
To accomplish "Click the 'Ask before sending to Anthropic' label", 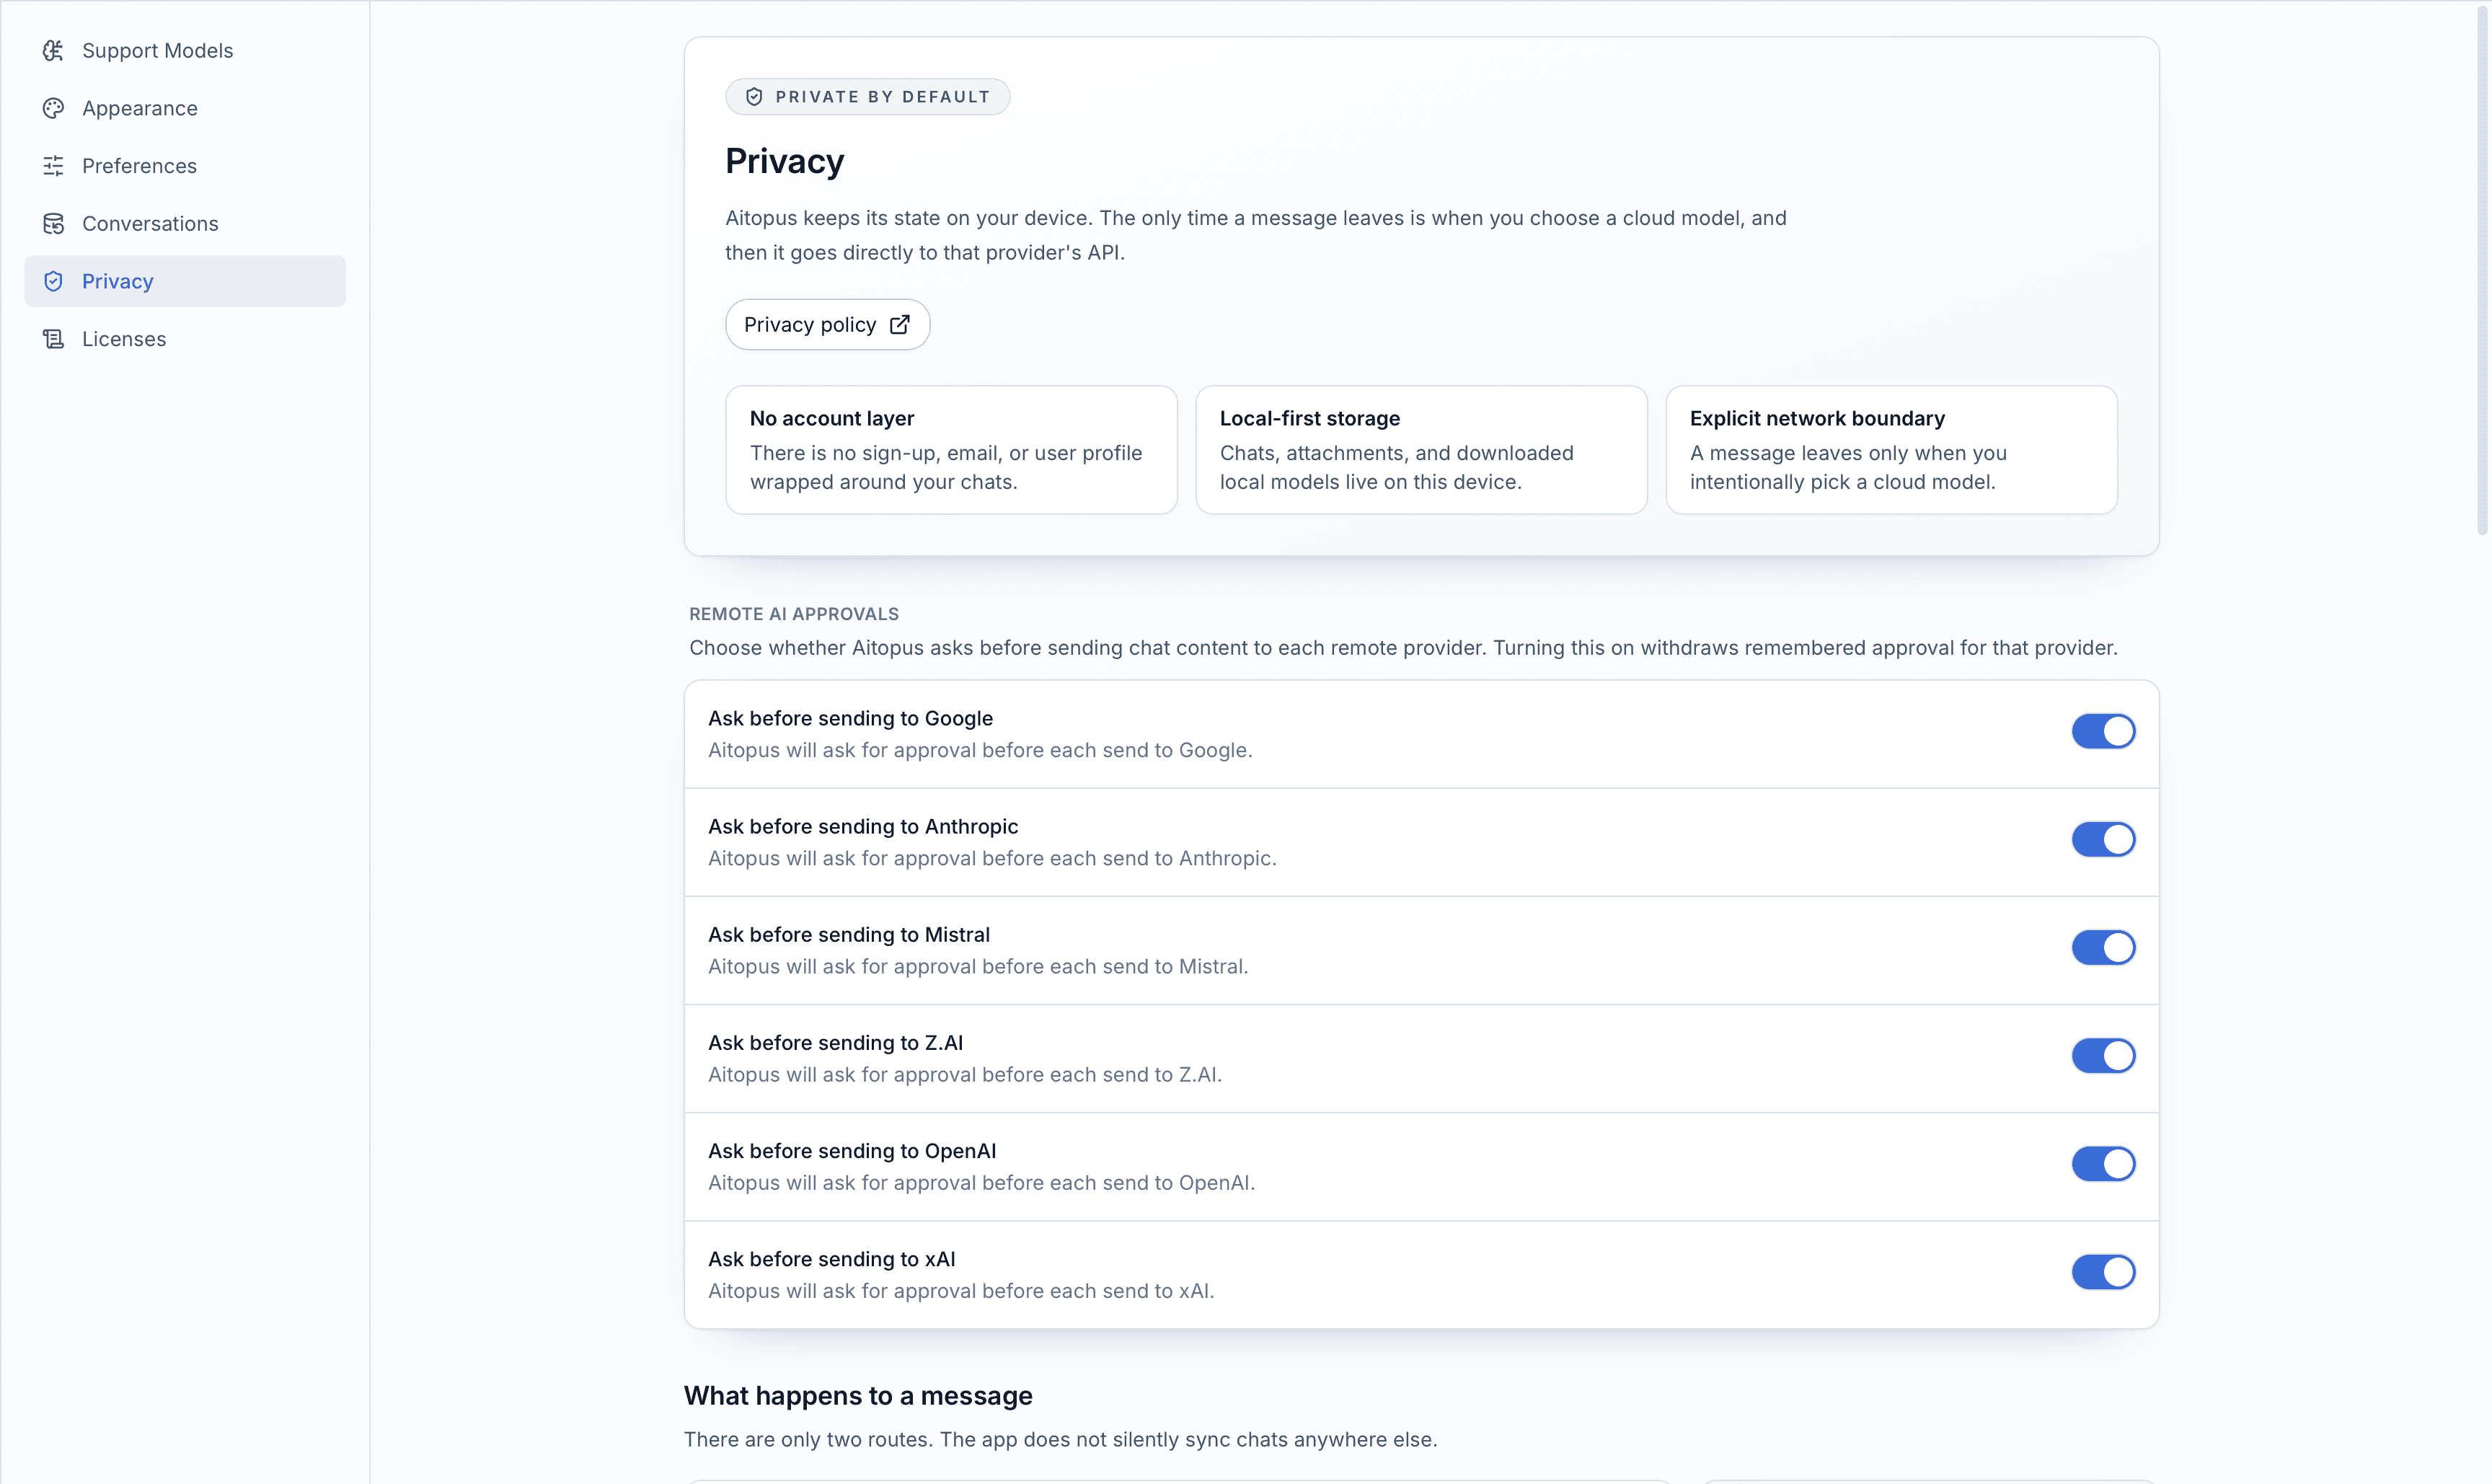I will (x=863, y=826).
